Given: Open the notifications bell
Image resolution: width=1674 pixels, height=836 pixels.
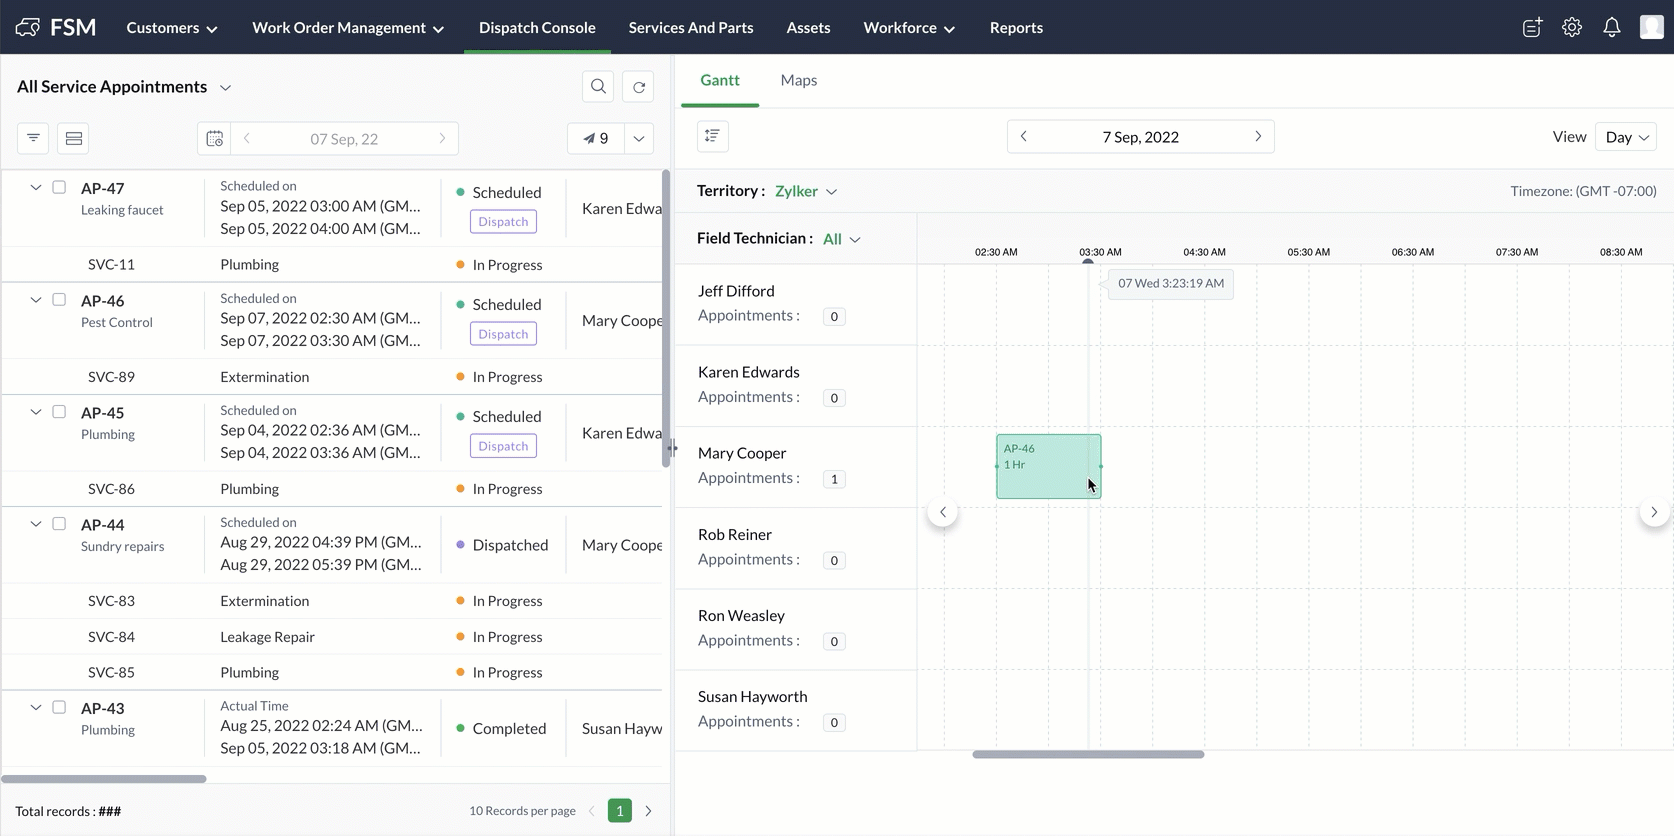Looking at the screenshot, I should coord(1611,28).
